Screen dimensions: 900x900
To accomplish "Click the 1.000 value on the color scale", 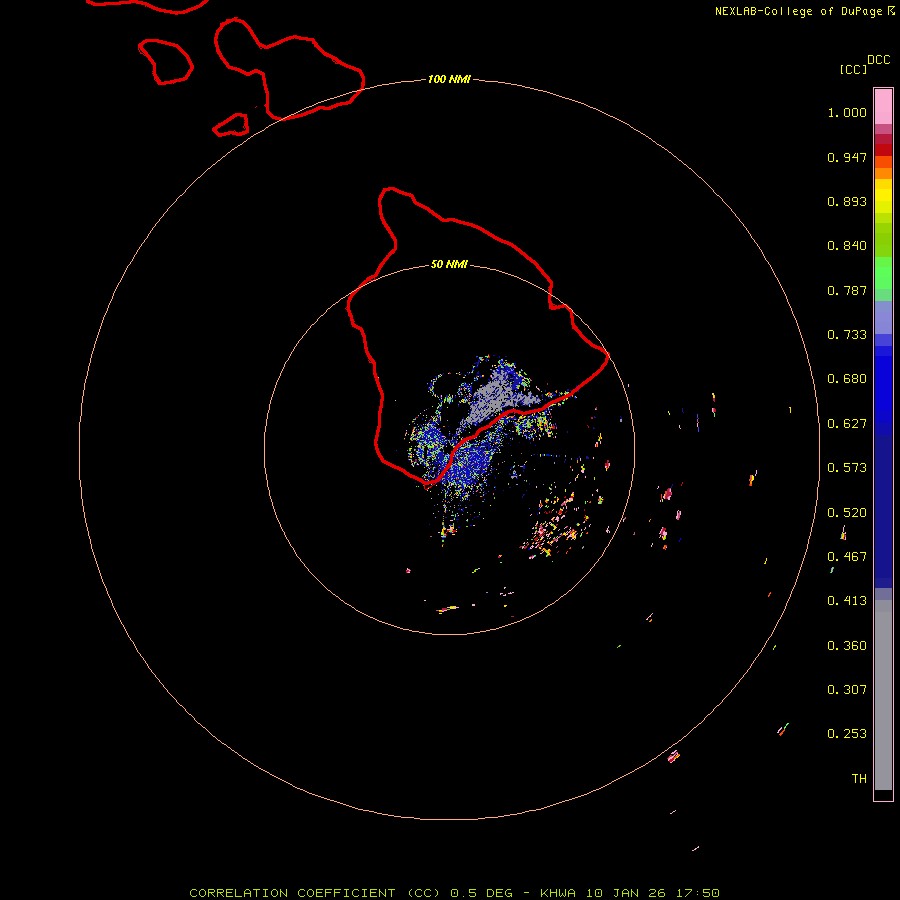I will (x=847, y=112).
